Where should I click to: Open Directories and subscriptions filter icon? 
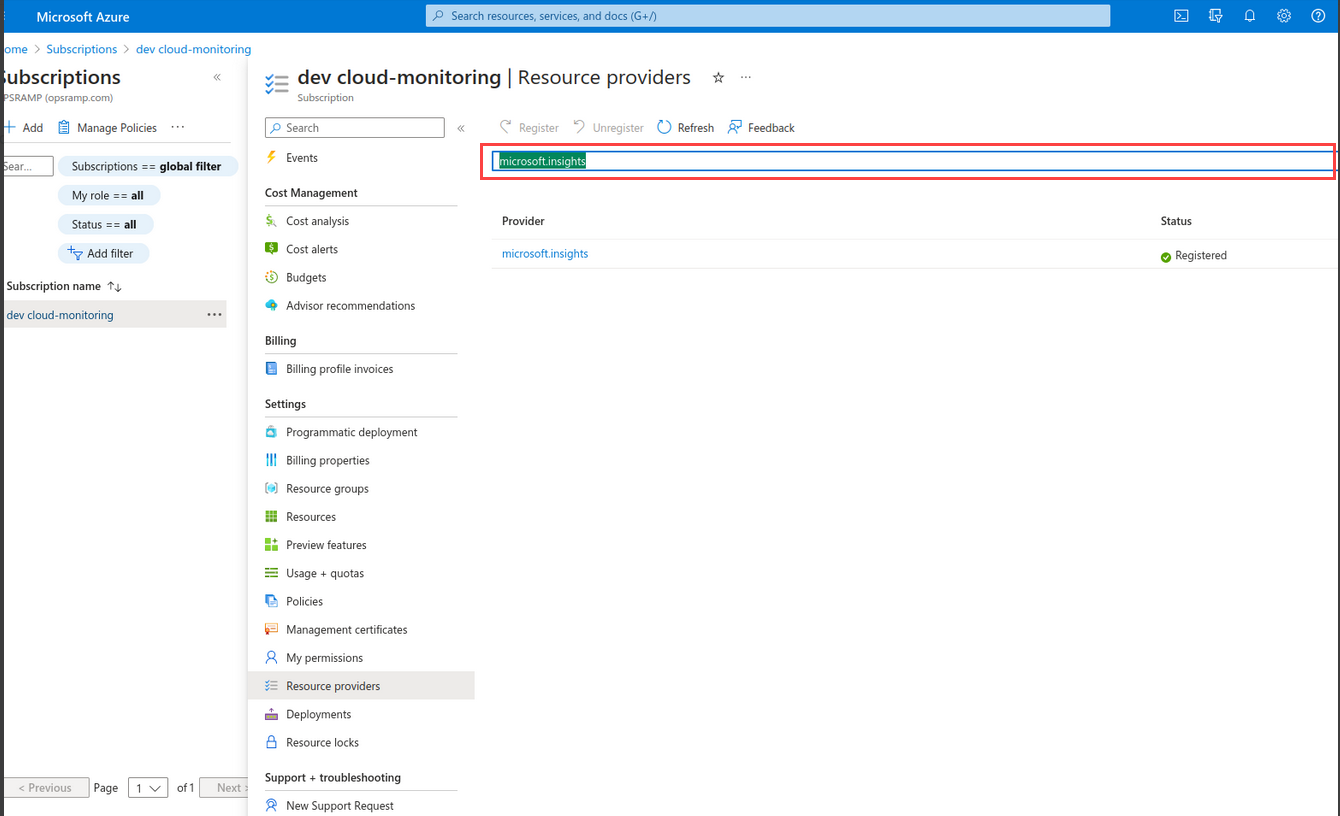1215,16
